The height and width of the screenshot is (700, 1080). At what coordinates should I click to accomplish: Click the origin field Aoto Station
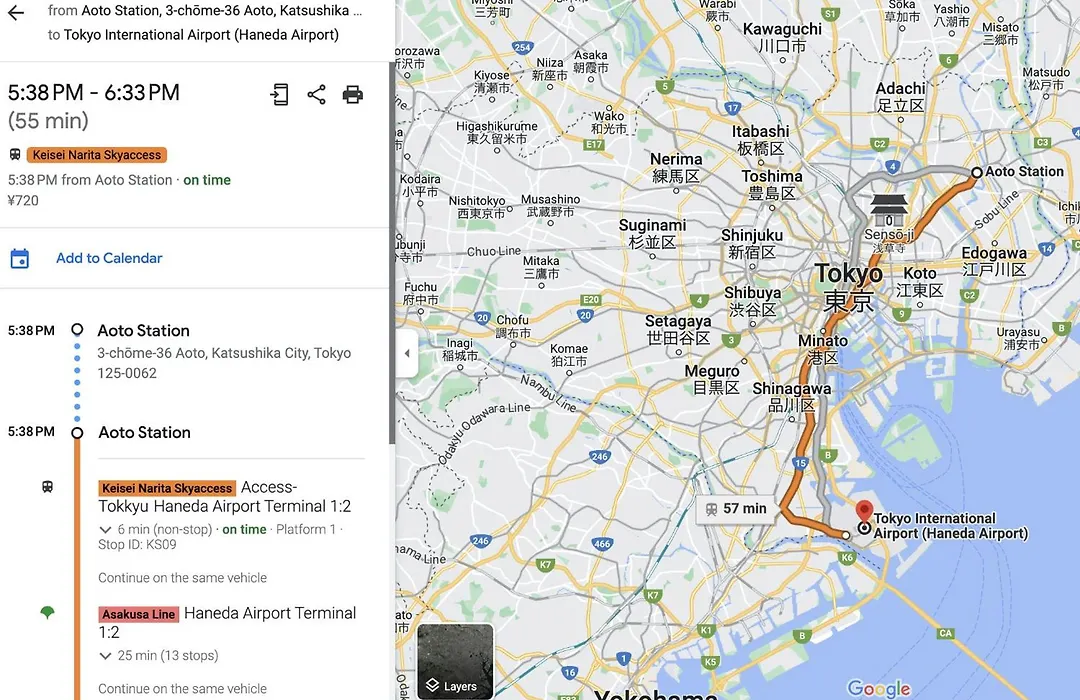point(205,11)
